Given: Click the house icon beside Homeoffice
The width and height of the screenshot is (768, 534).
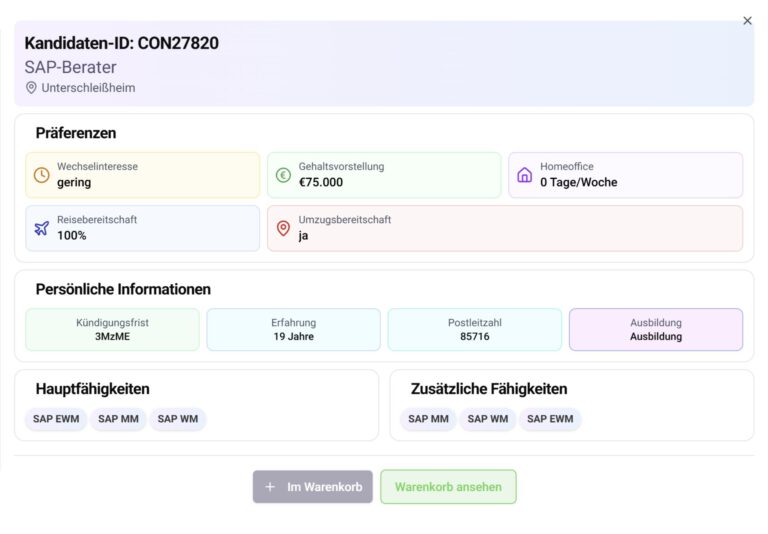Looking at the screenshot, I should (x=525, y=175).
